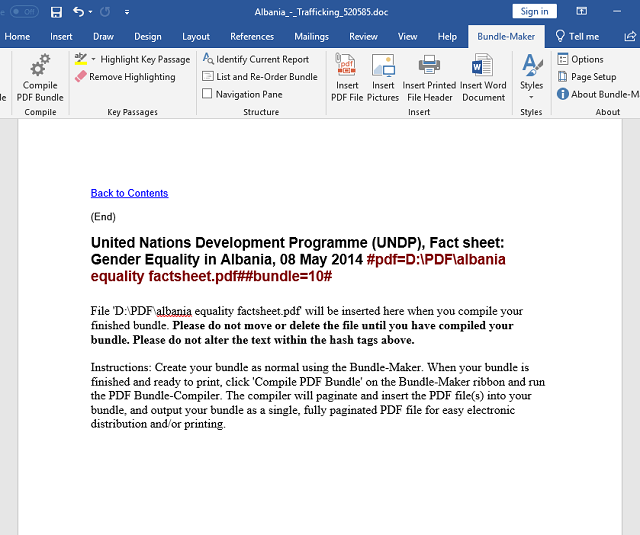Open the Help tab

(447, 36)
